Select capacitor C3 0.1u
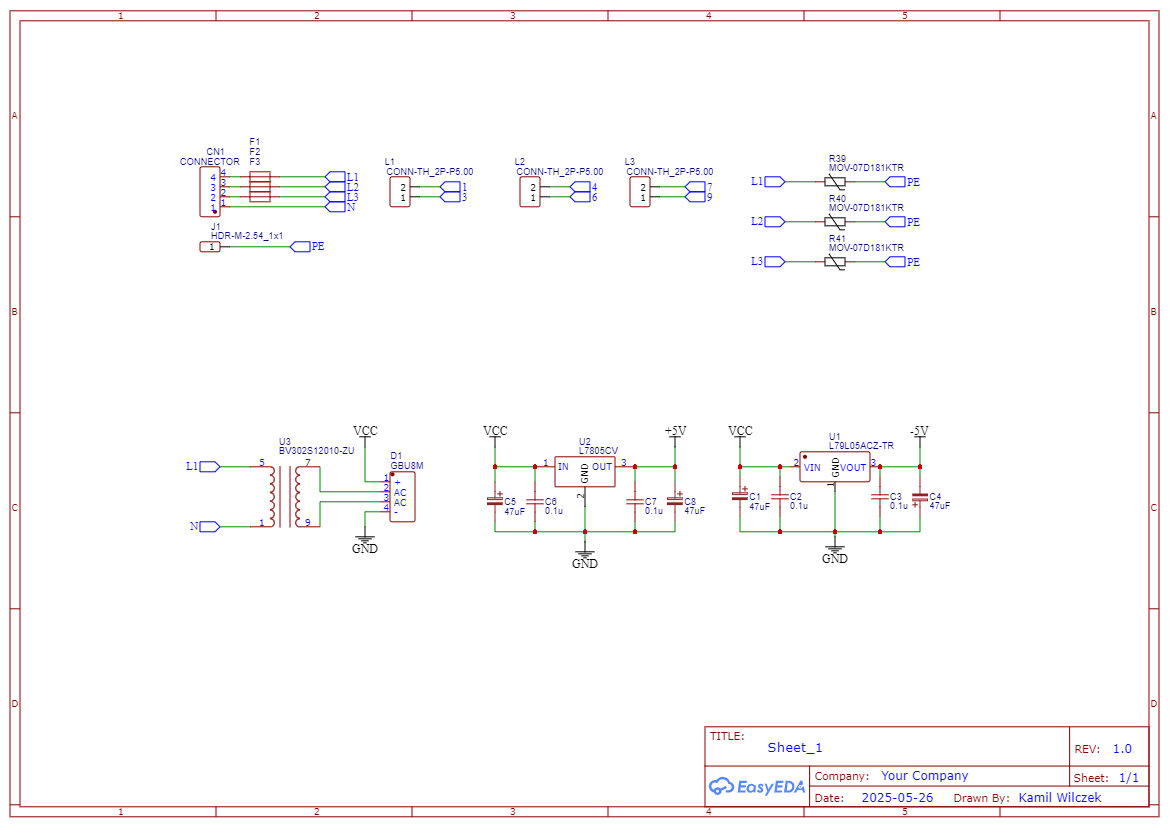Image resolution: width=1169 pixels, height=827 pixels. point(880,496)
